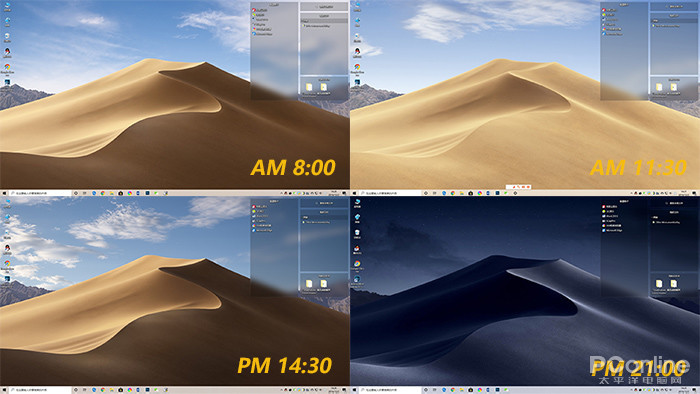Screen dimensions: 700x394
Task: Open File Explorer in the AM 11:30 screenshot's taskbar
Action: 462,193
